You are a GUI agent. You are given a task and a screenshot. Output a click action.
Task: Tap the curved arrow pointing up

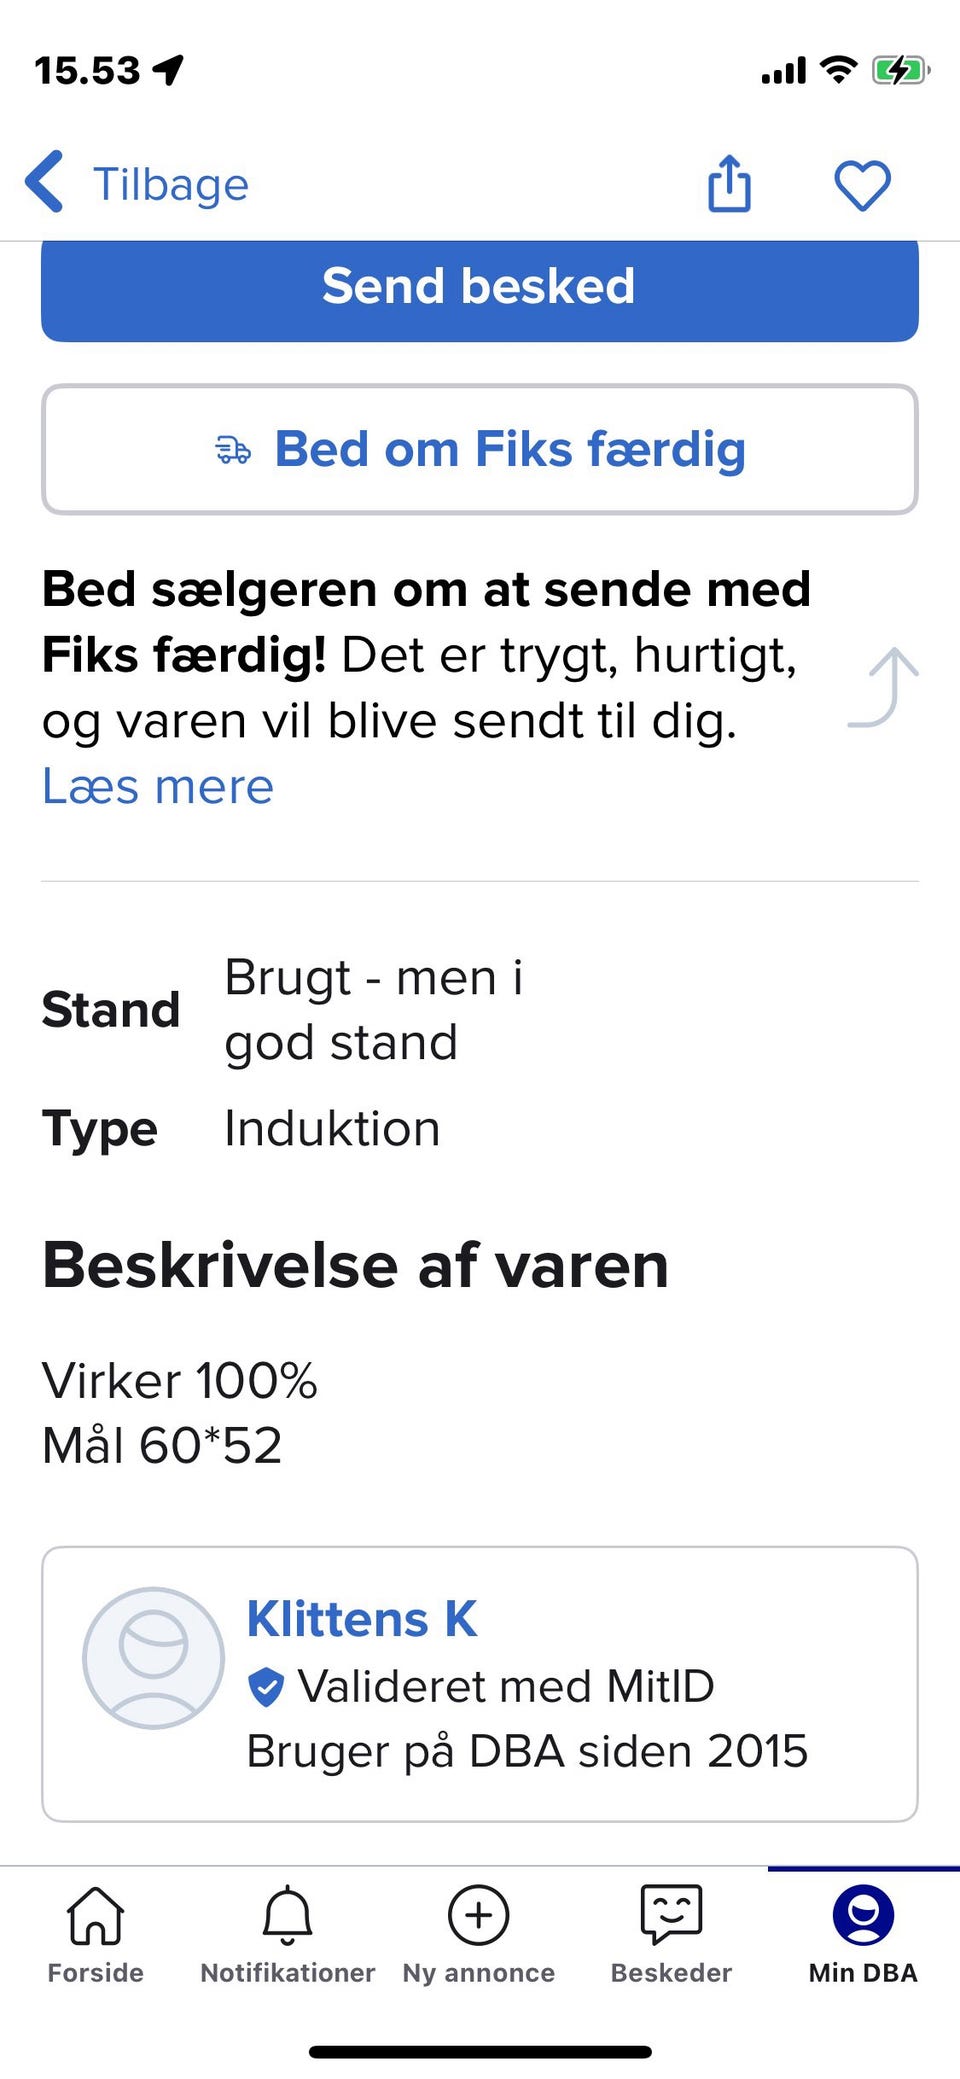[884, 687]
